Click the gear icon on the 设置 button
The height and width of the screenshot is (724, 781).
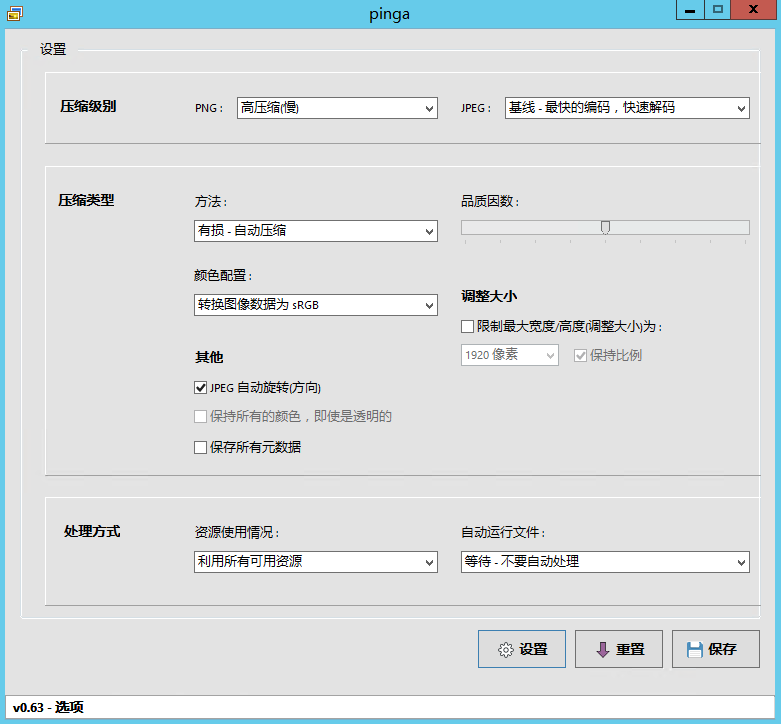(x=506, y=650)
